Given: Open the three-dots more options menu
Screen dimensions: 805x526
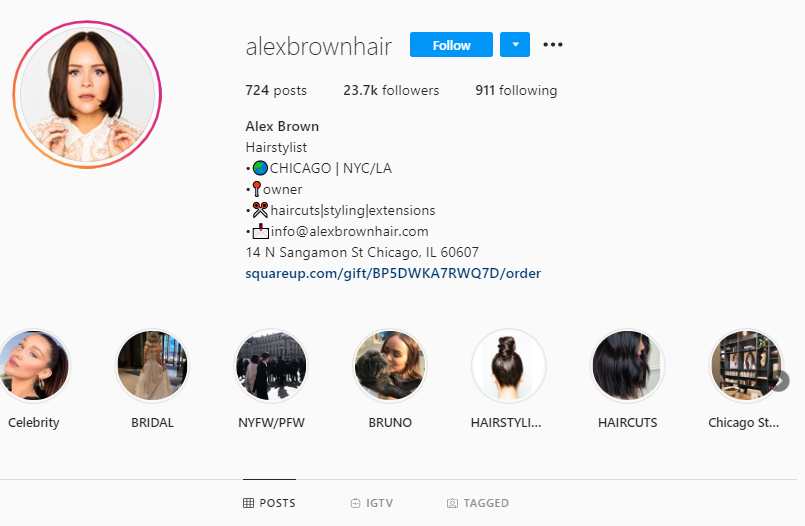Looking at the screenshot, I should (x=553, y=45).
